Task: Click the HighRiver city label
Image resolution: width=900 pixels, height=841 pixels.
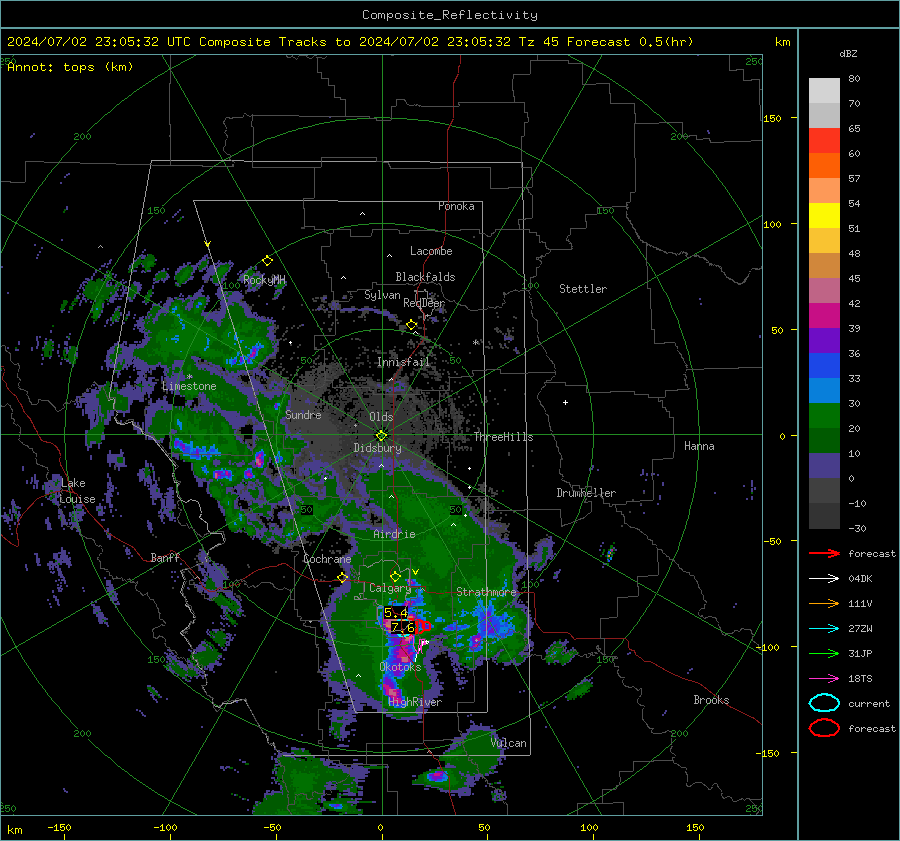Action: click(415, 702)
